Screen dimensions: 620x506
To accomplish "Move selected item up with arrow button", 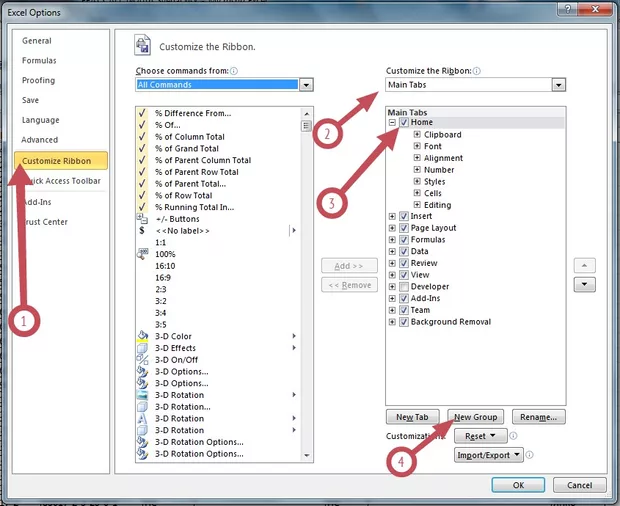I will point(584,265).
